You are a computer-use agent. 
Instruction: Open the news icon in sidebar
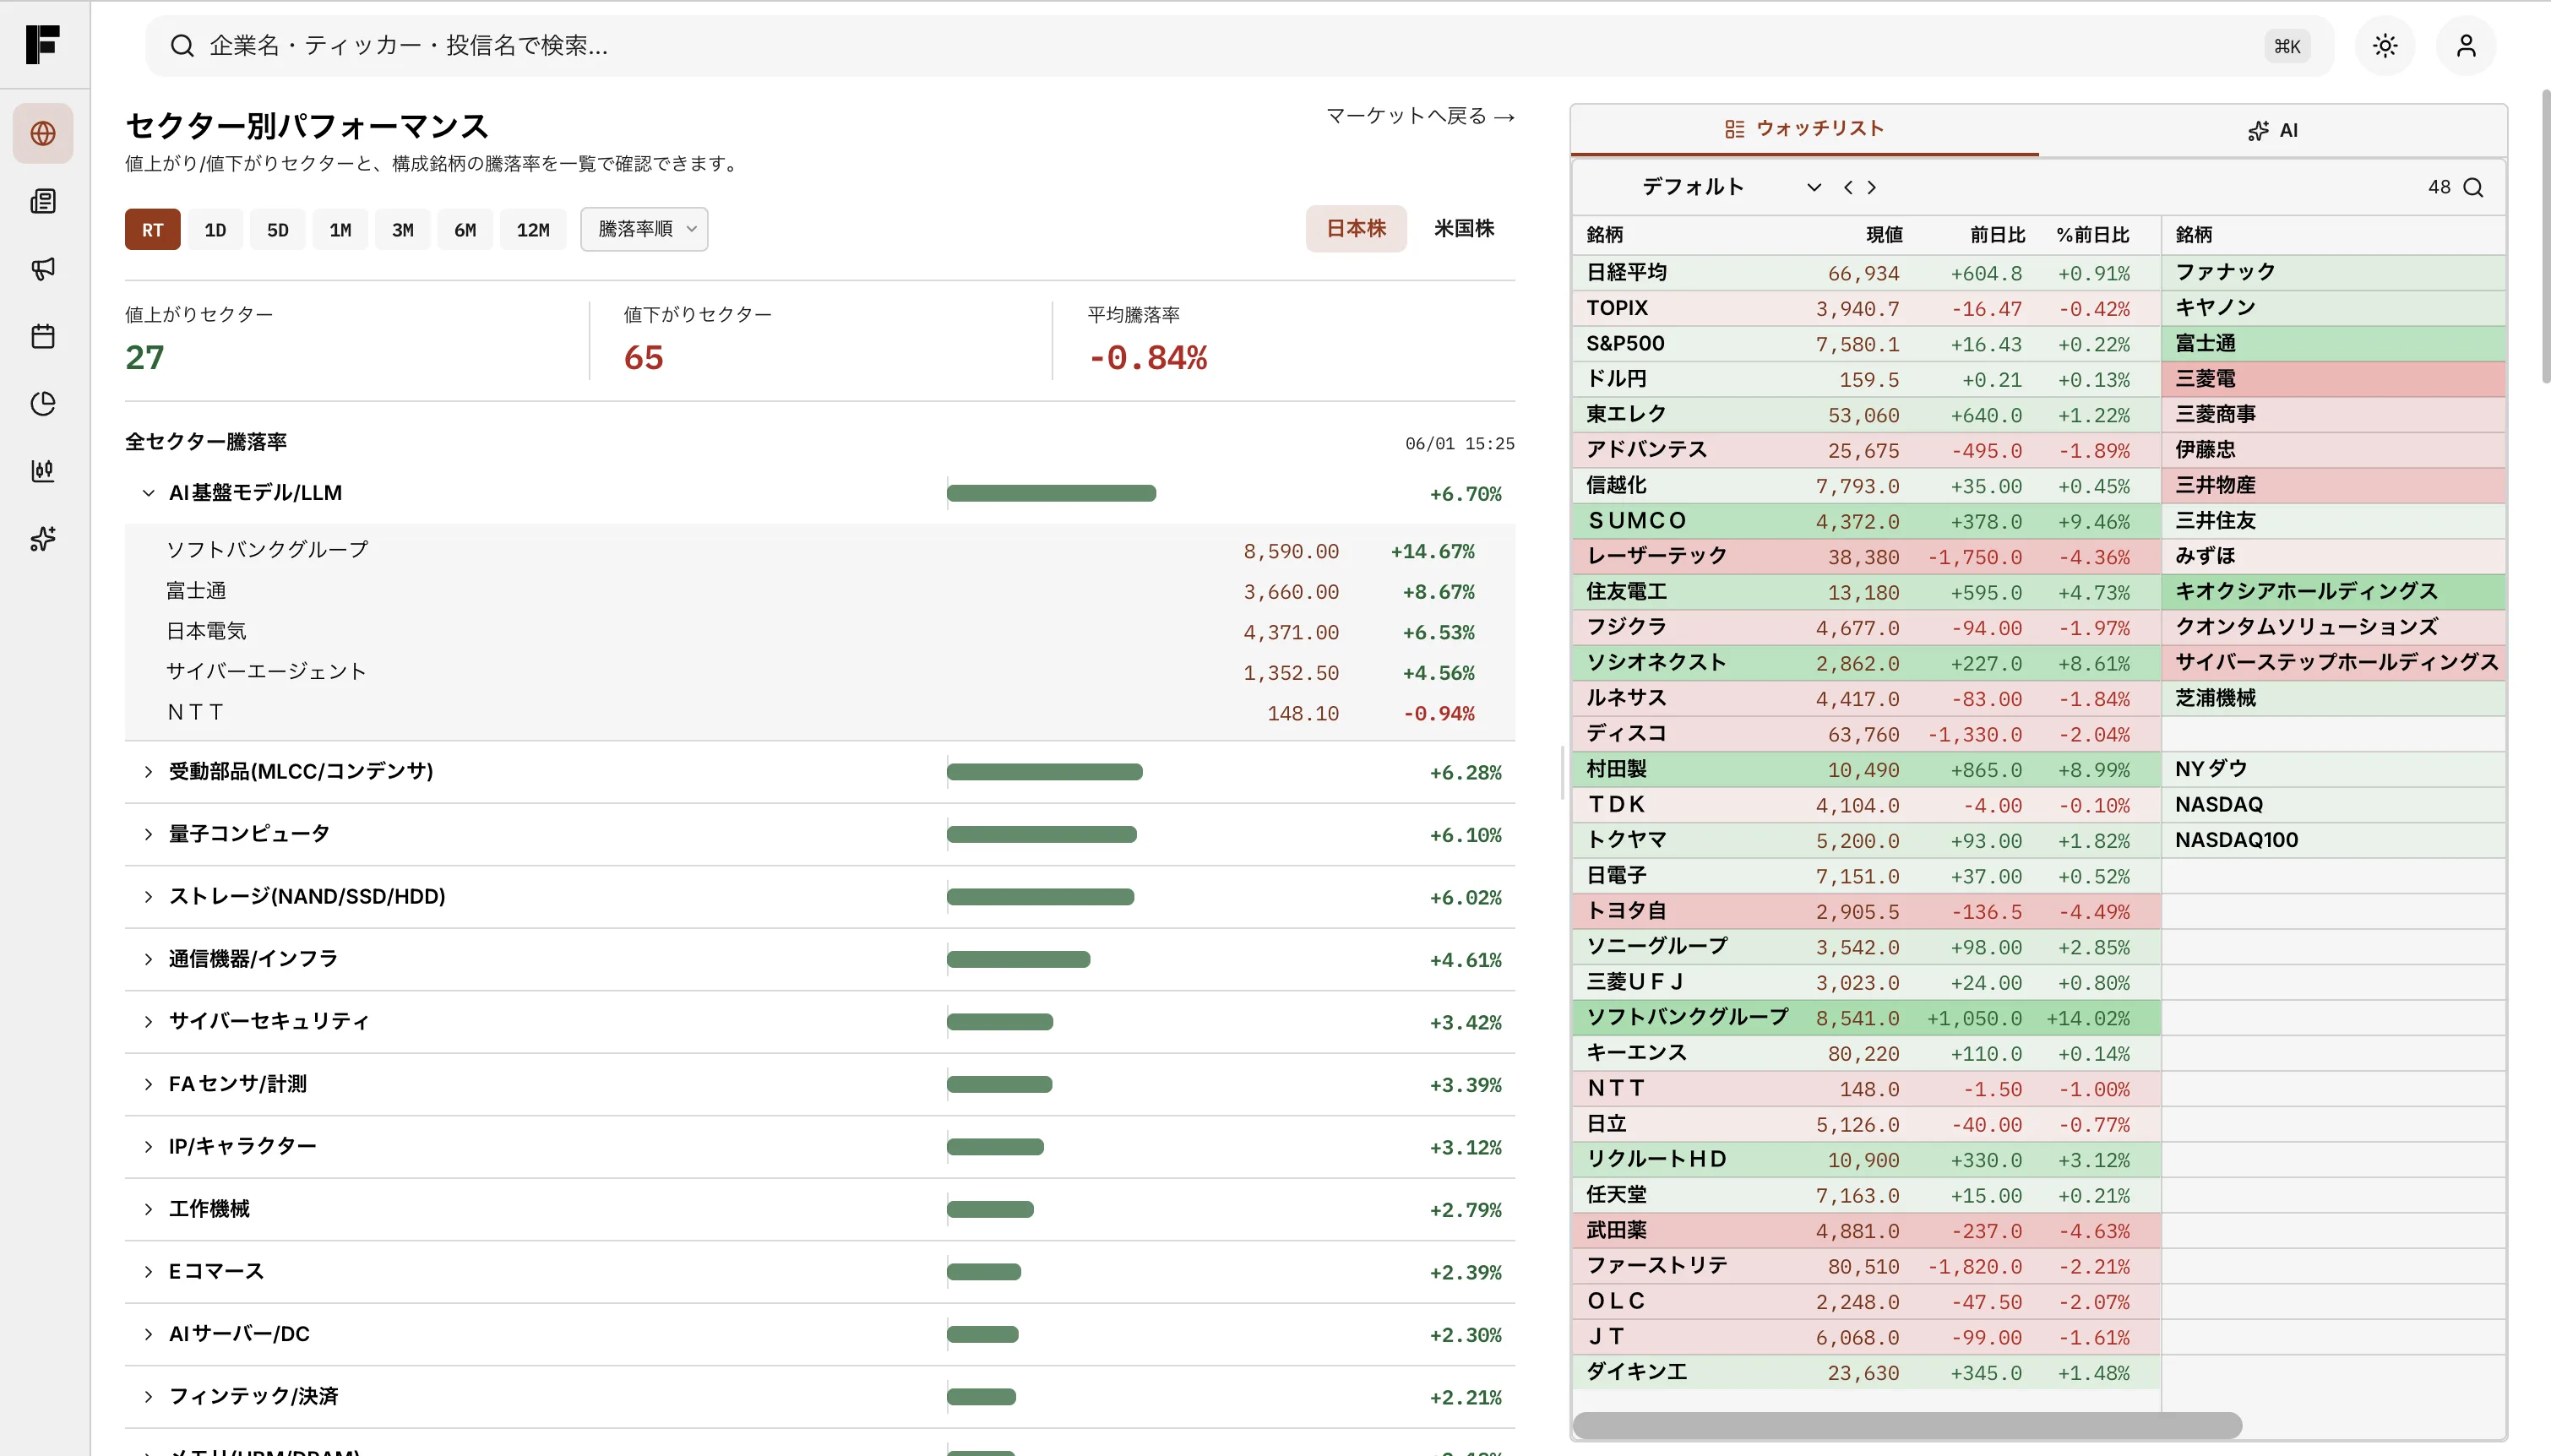click(43, 201)
